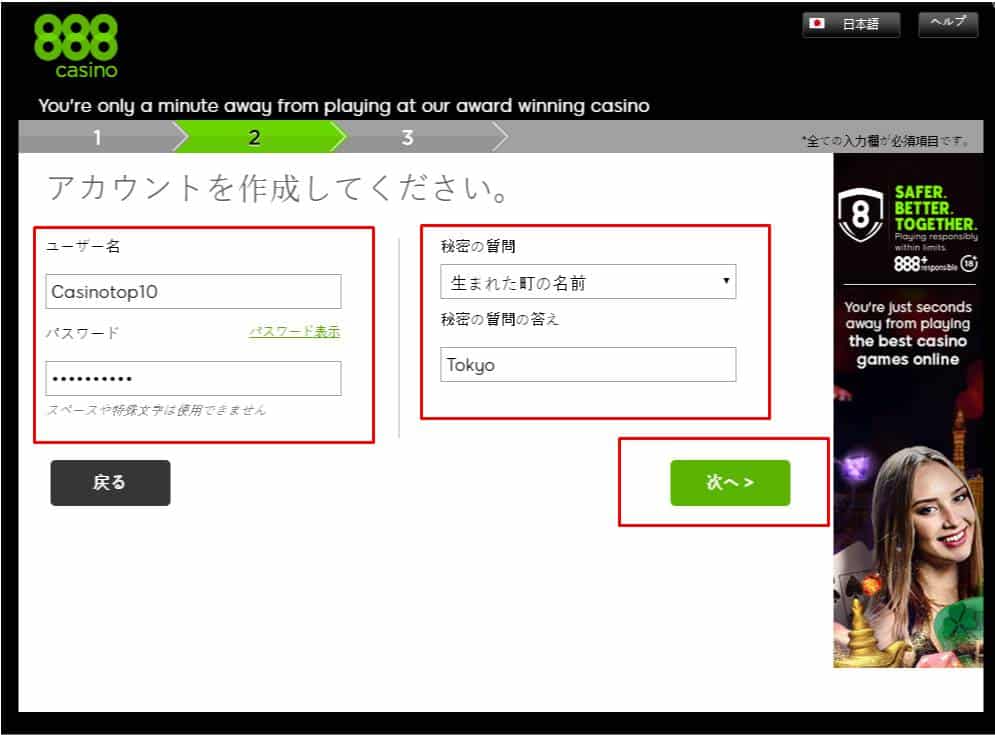The height and width of the screenshot is (735, 995).
Task: Select step 3 in the progress bar
Action: 406,137
